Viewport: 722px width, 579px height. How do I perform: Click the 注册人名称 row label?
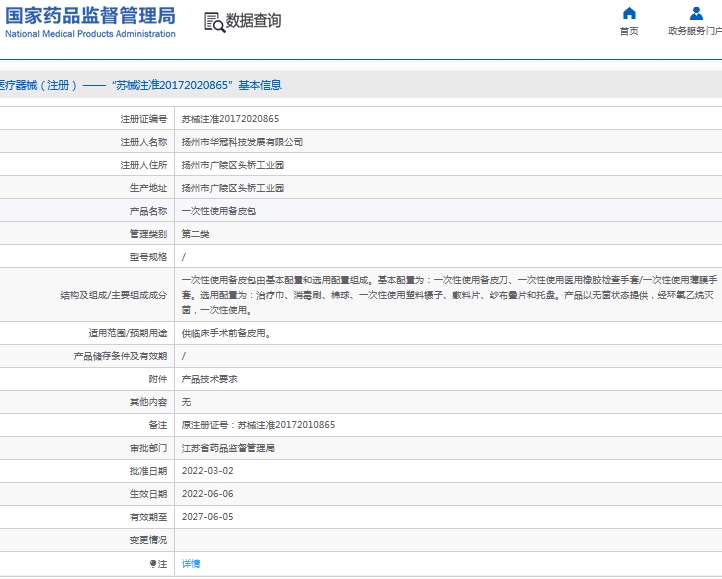144,142
